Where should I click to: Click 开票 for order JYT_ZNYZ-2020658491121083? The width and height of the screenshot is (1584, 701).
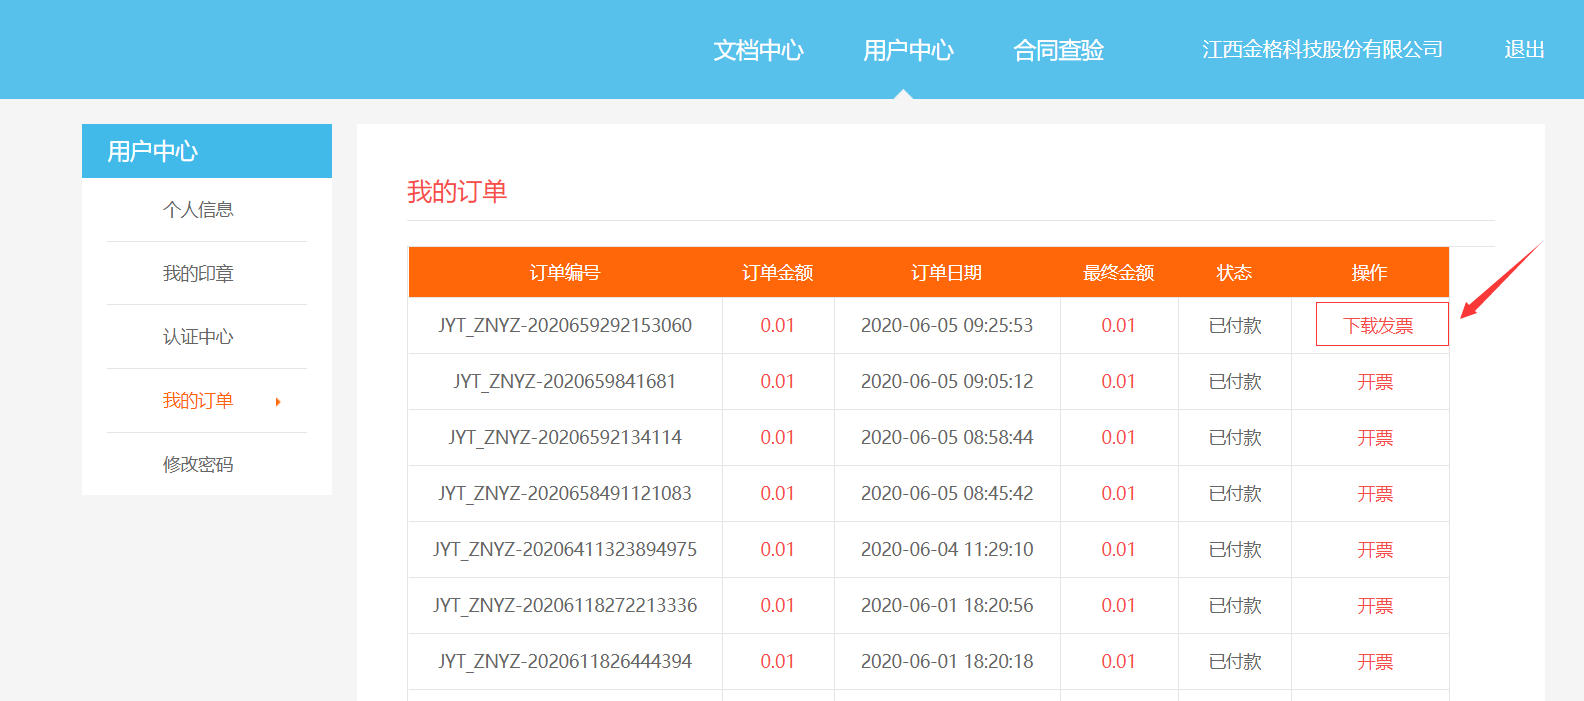pos(1375,494)
